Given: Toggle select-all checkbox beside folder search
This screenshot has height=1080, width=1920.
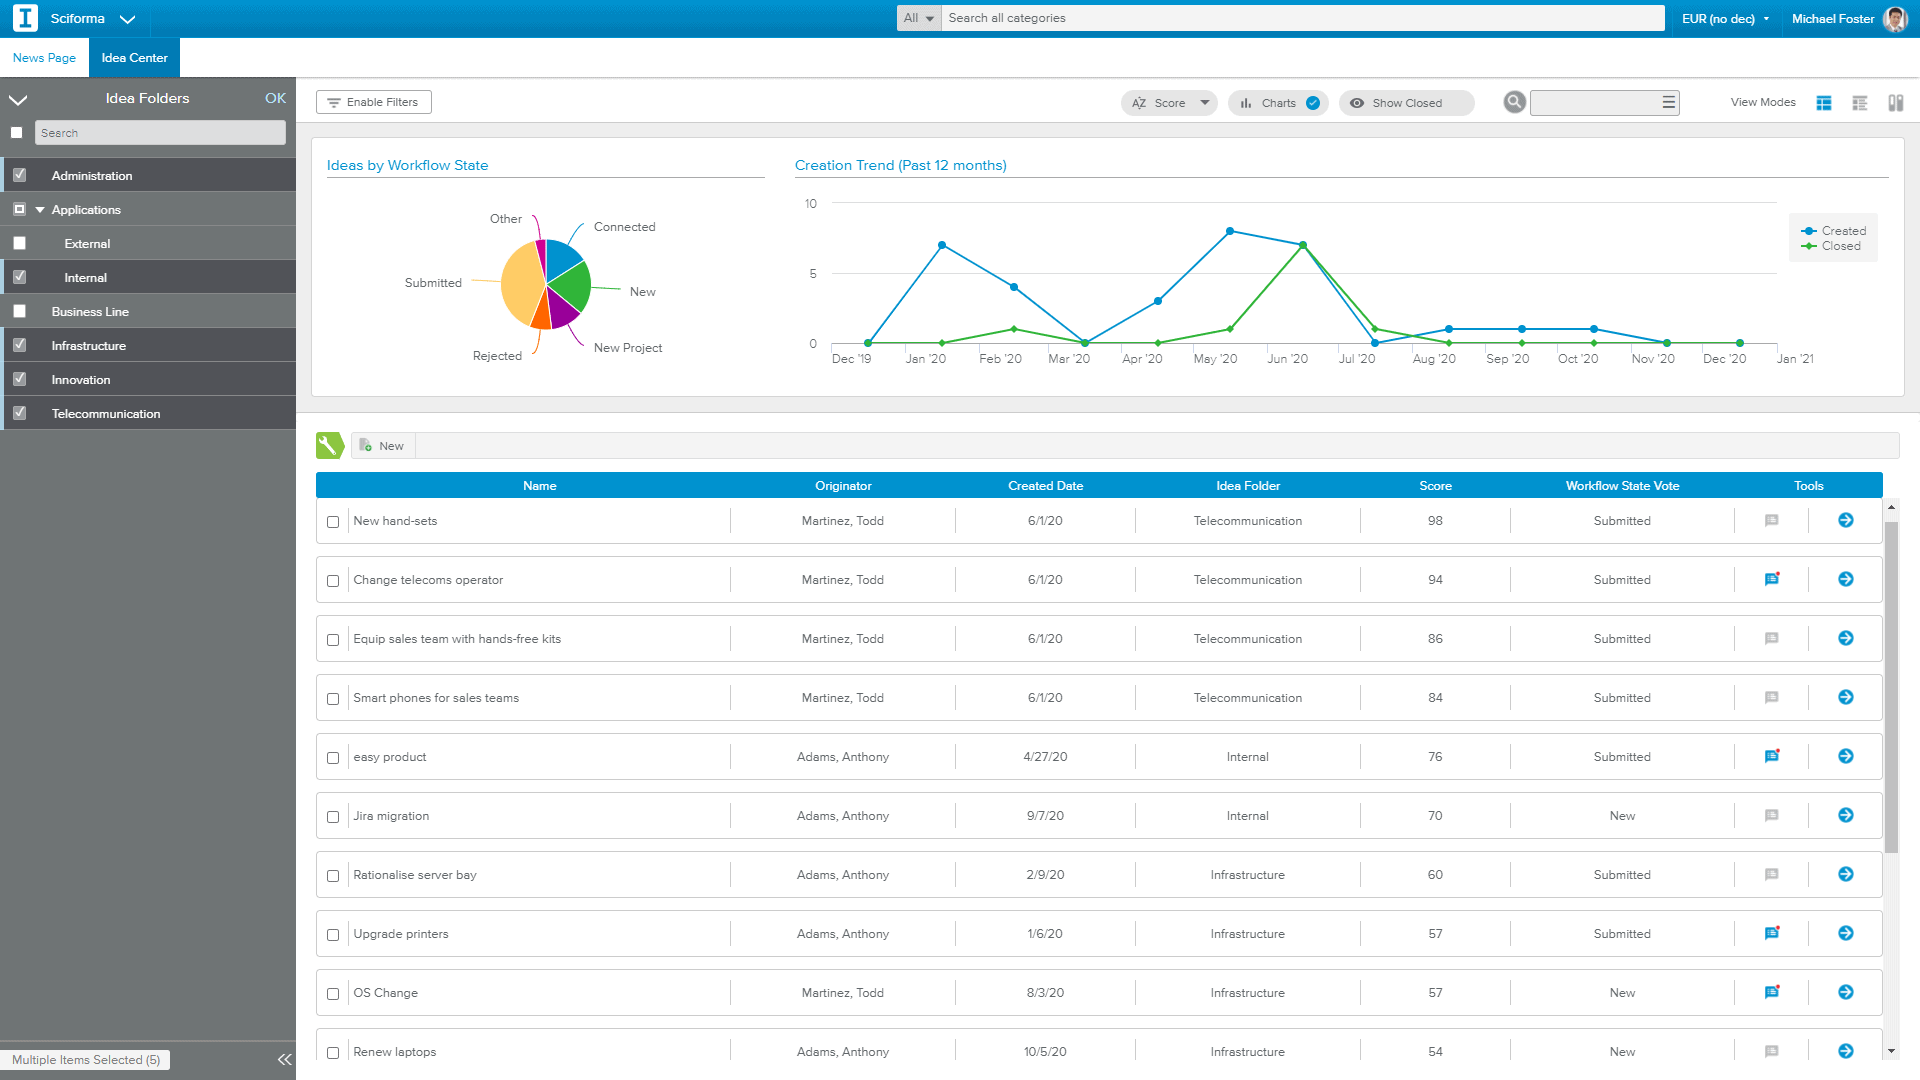Looking at the screenshot, I should click(x=16, y=132).
